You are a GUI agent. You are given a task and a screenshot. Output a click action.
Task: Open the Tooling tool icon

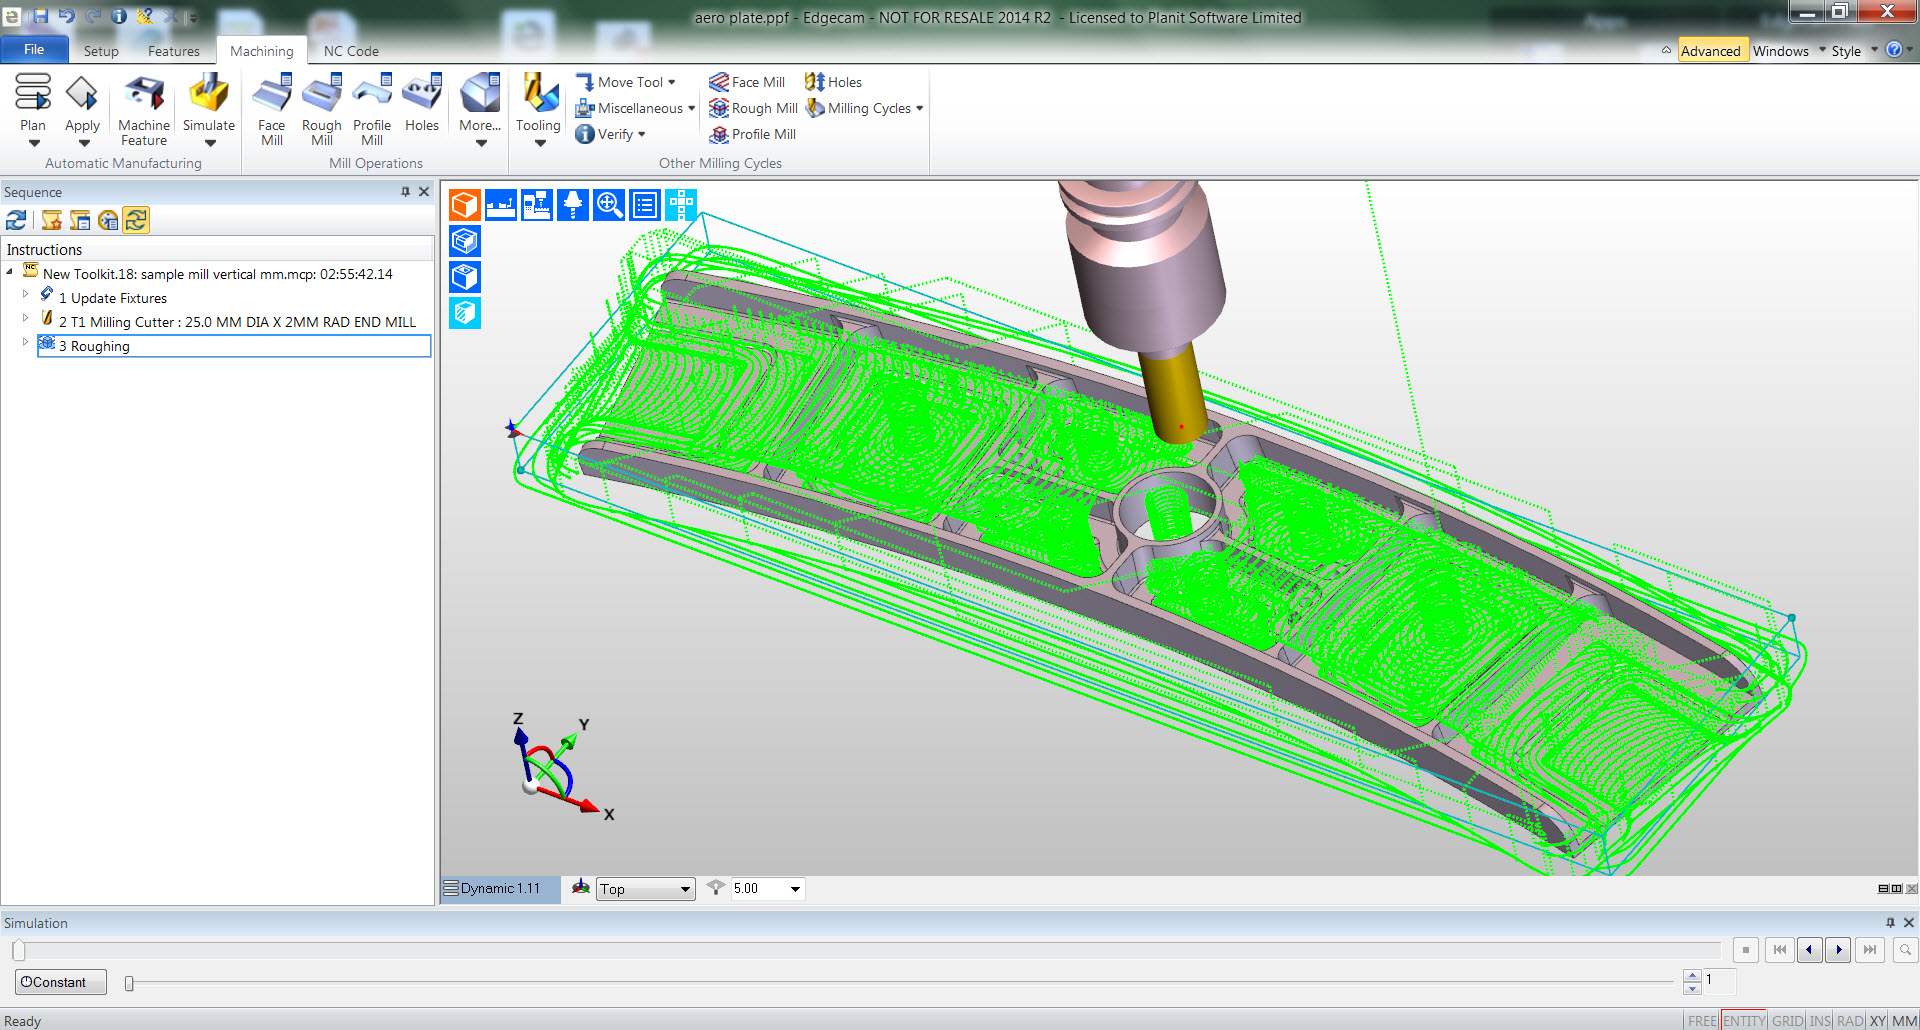[538, 97]
